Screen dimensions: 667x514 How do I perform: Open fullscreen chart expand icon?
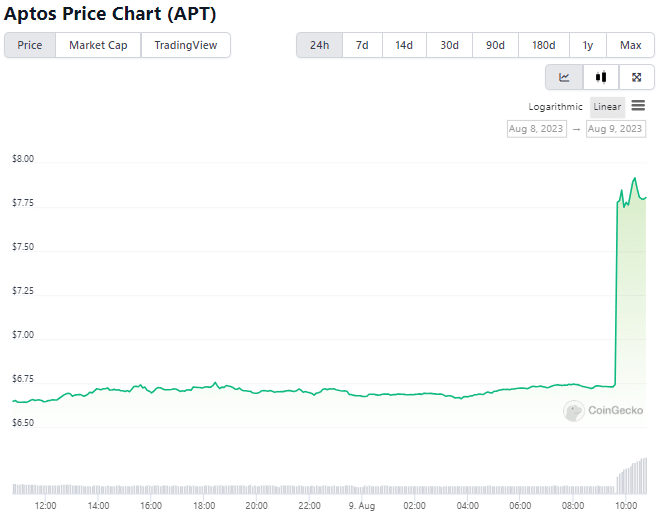[636, 77]
